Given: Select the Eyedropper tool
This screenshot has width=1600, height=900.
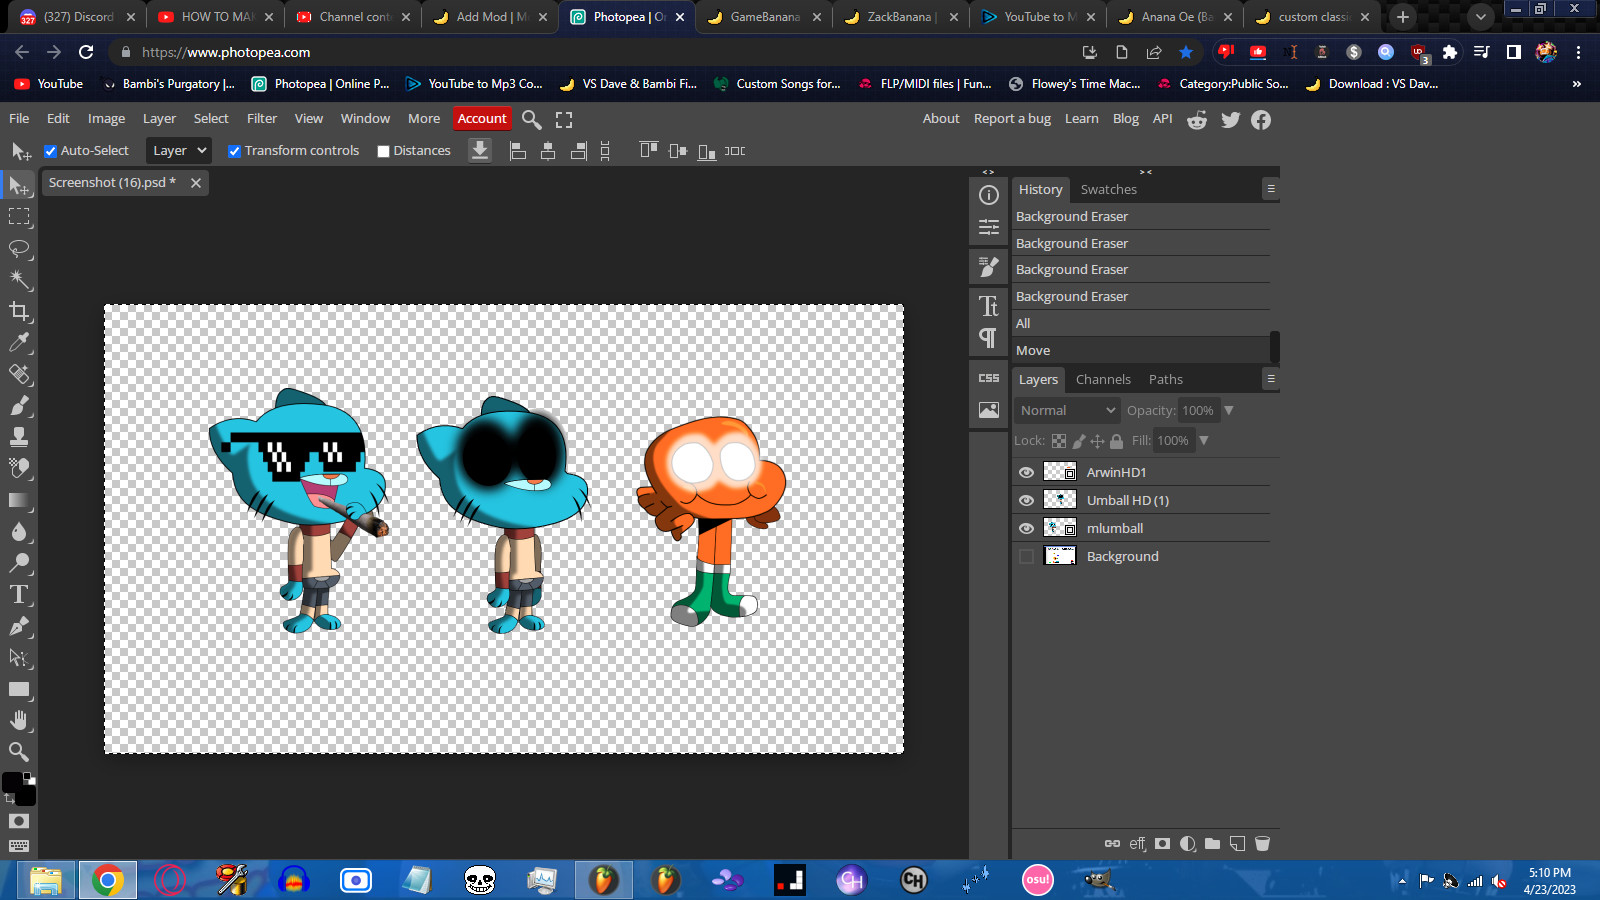Looking at the screenshot, I should coord(19,342).
